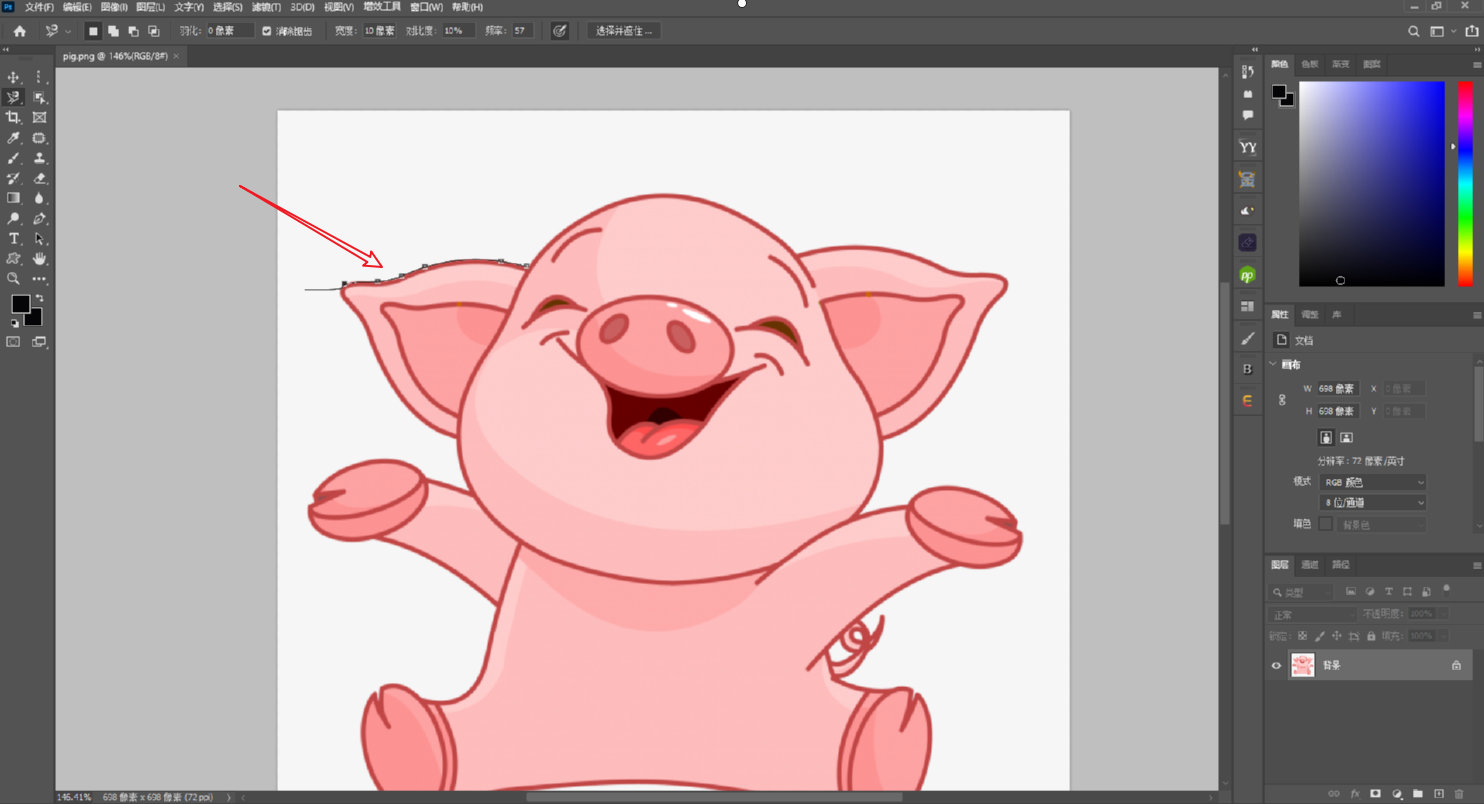The image size is (1484, 804).
Task: Select the Hand tool
Action: pos(39,258)
